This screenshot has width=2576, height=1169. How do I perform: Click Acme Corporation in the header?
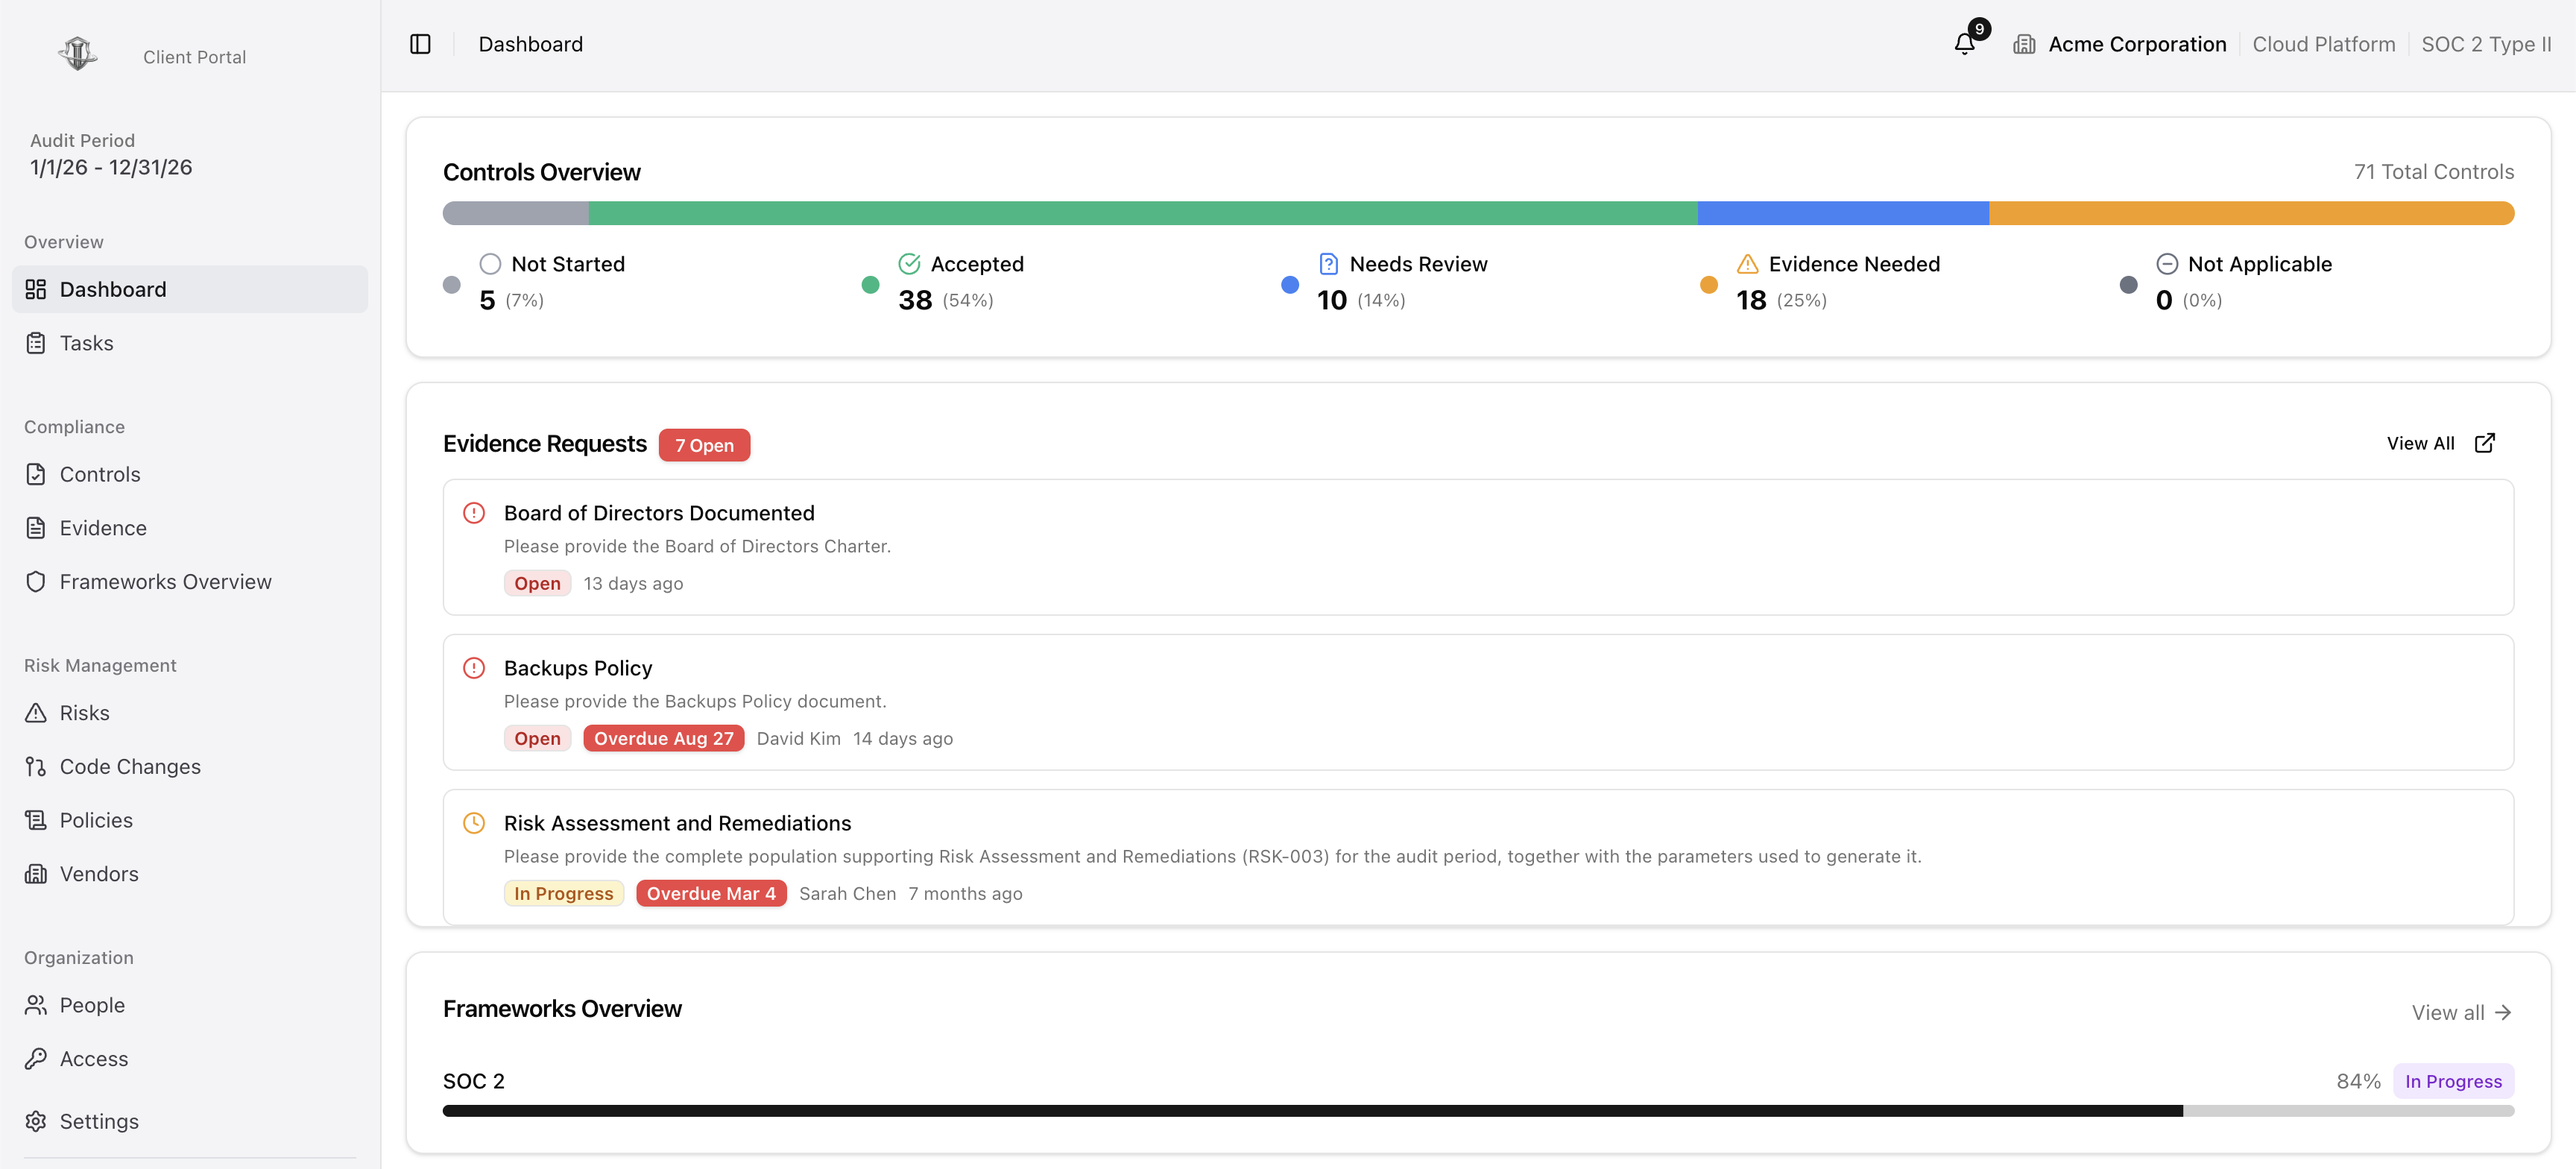pyautogui.click(x=2137, y=44)
